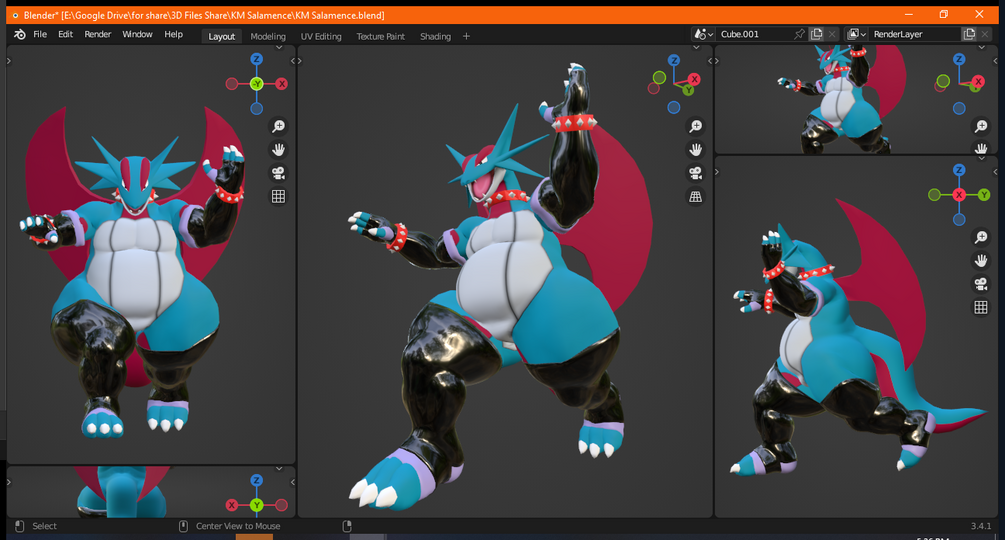Screen dimensions: 1005x540
Task: Remove the Cube.001 scene with the X
Action: (832, 34)
